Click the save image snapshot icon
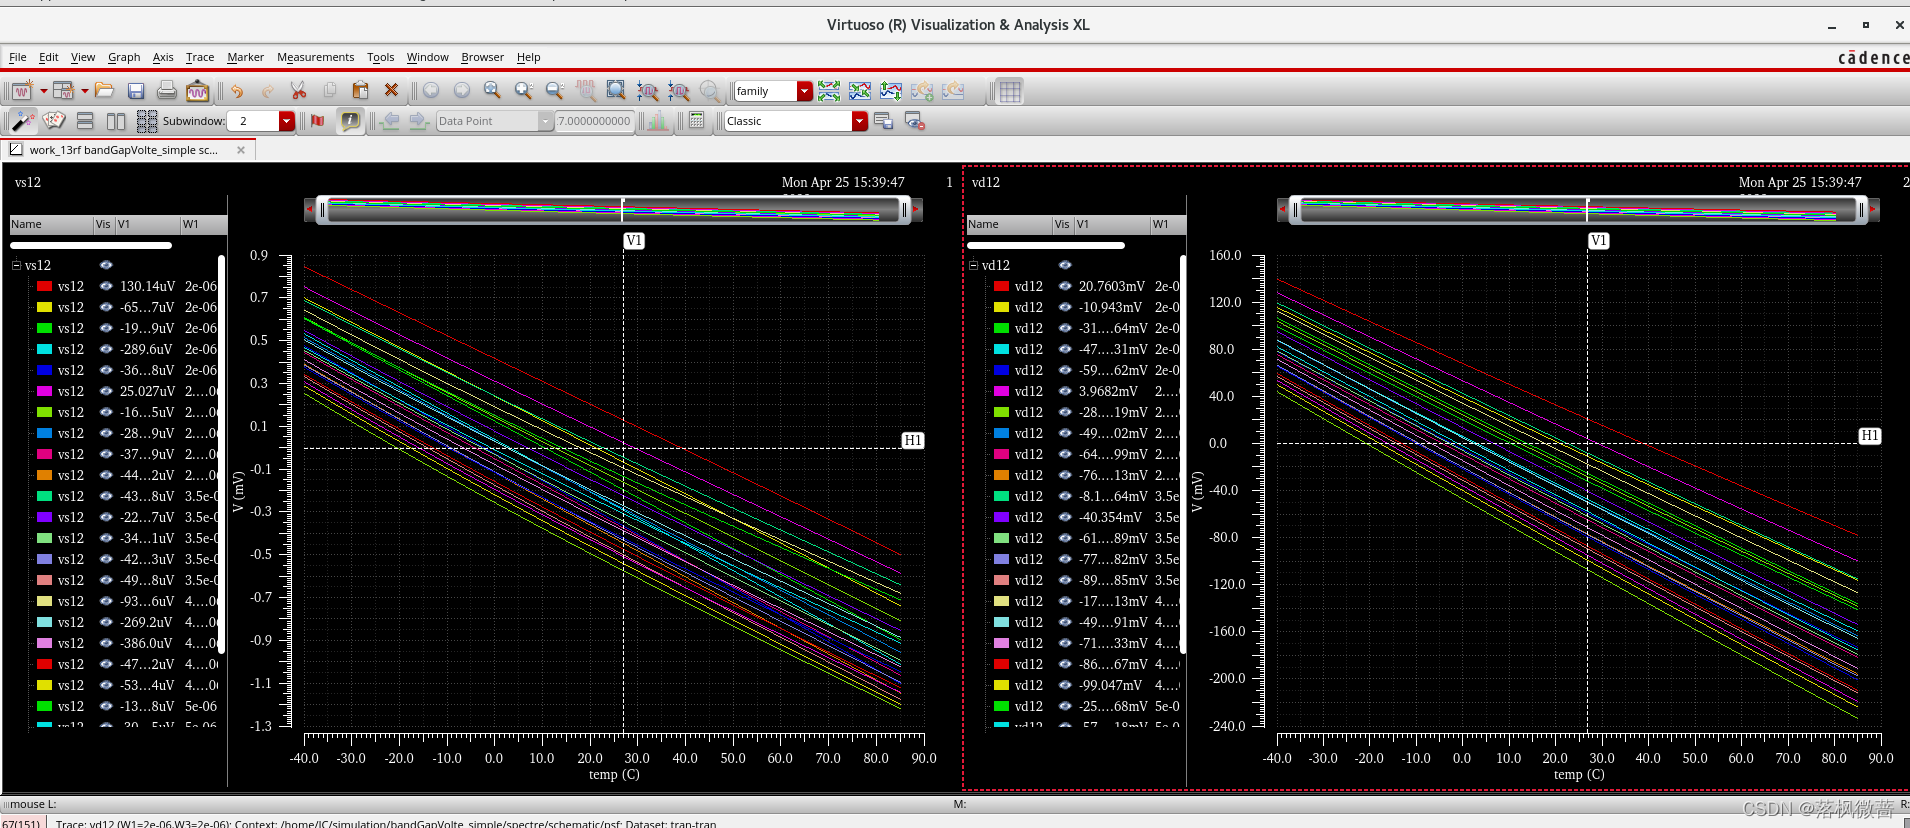 point(198,91)
